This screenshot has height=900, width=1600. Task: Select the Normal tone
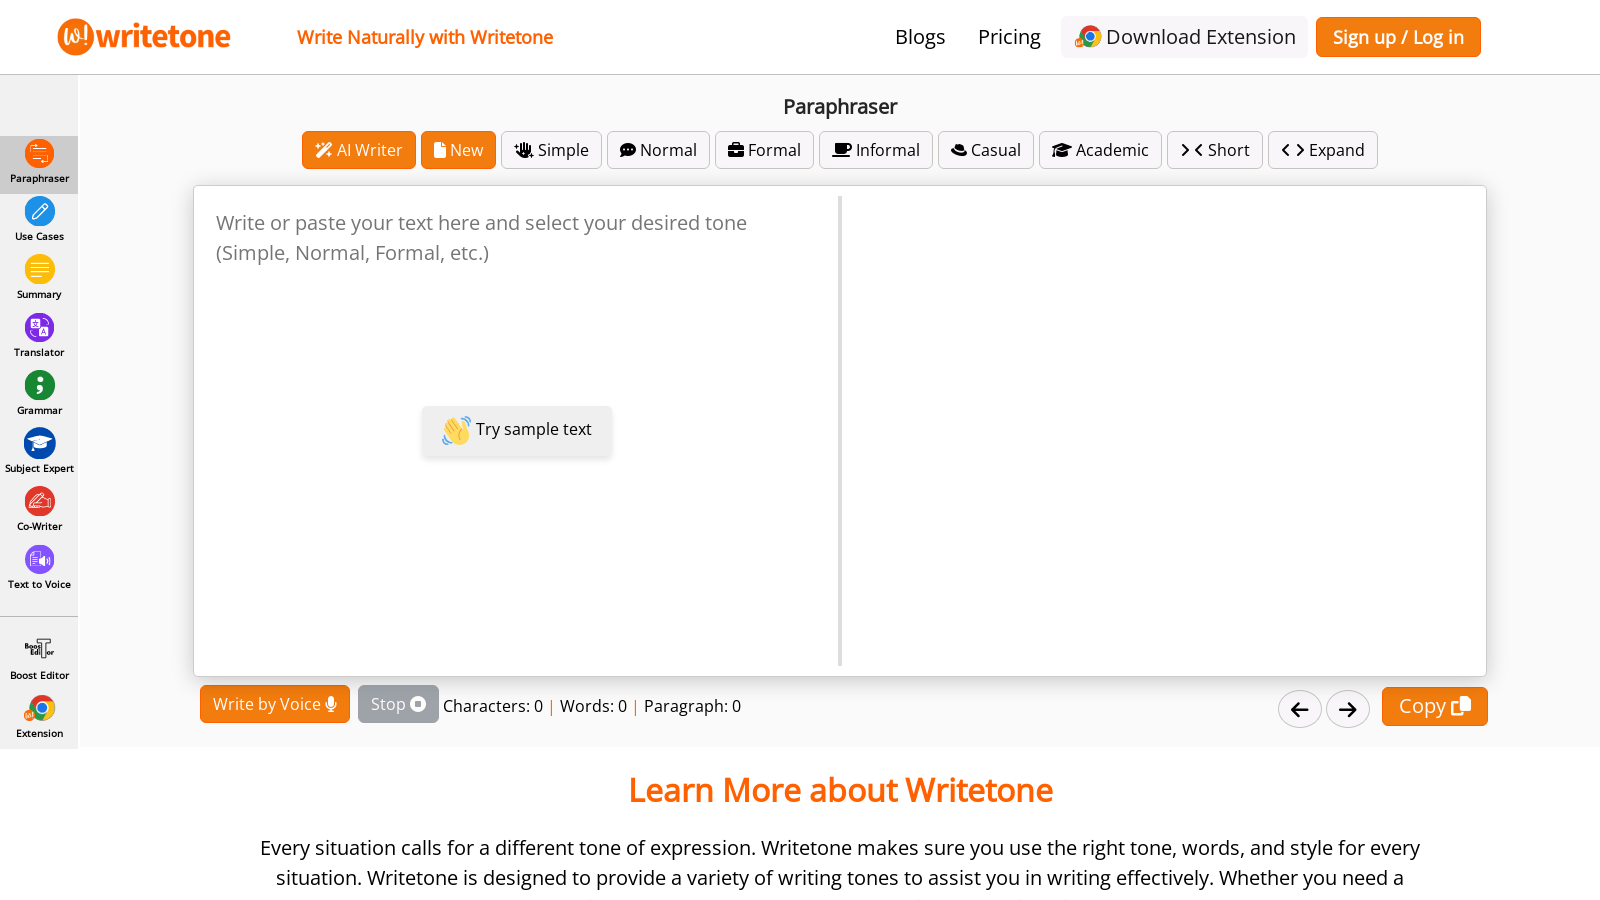pyautogui.click(x=658, y=150)
